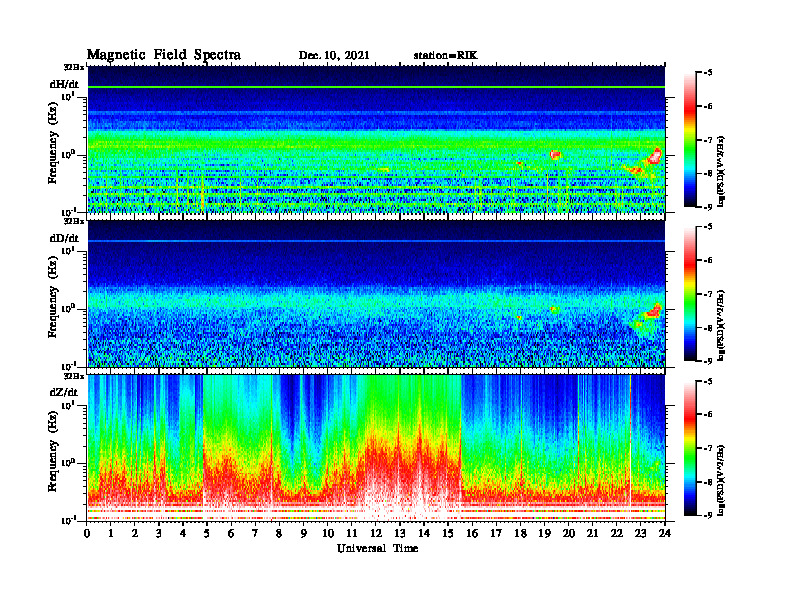The height and width of the screenshot is (612, 792).
Task: Click hour tick label 22 on the time axis
Action: [x=617, y=534]
